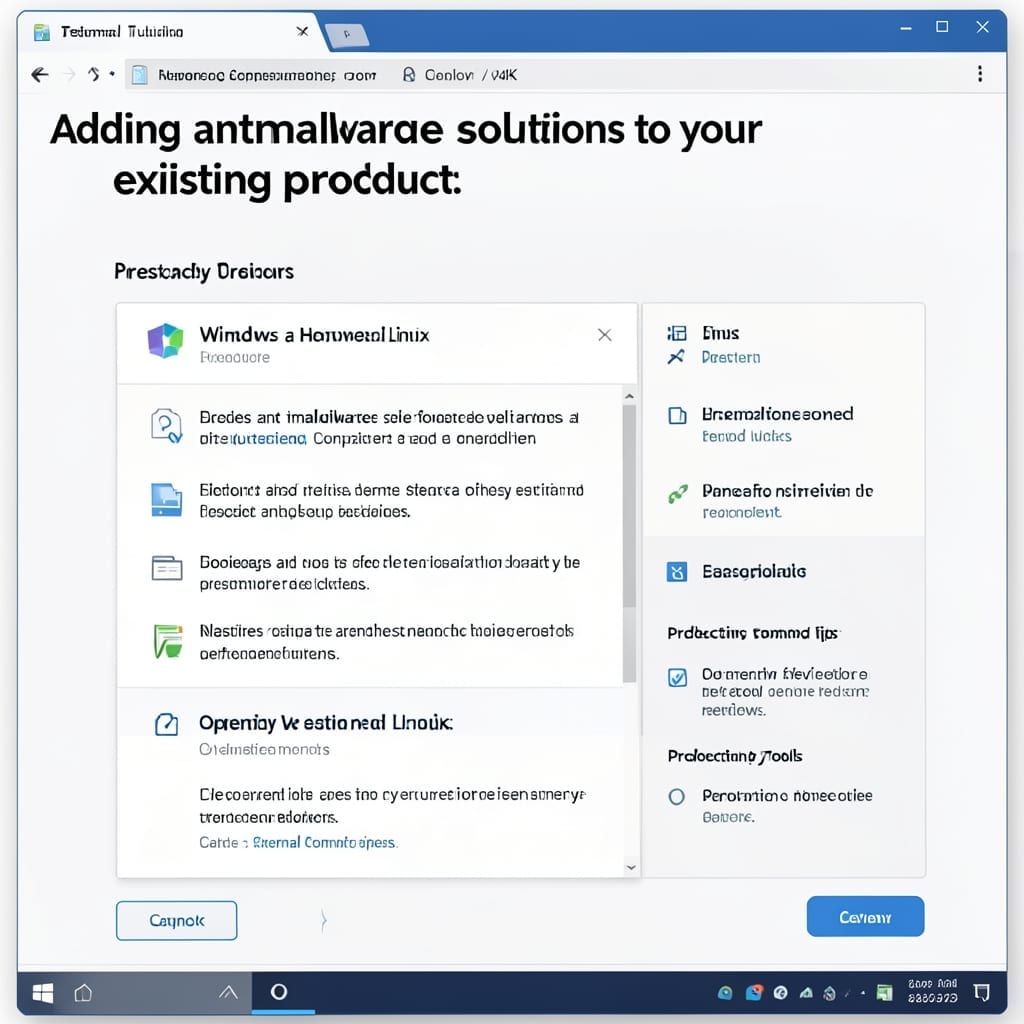This screenshot has width=1024, height=1024.
Task: Click the reload icon in browser toolbar
Action: click(94, 74)
